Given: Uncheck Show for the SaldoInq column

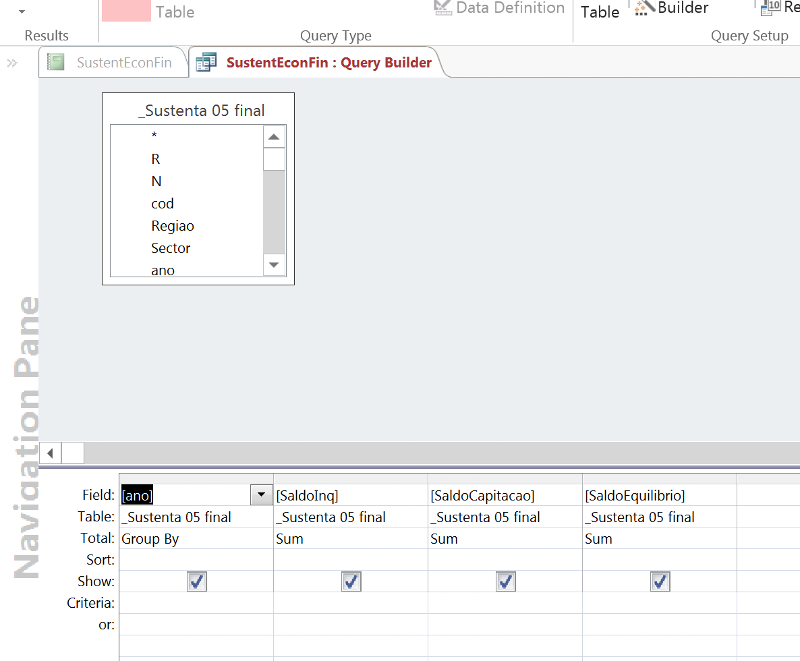Looking at the screenshot, I should point(351,581).
